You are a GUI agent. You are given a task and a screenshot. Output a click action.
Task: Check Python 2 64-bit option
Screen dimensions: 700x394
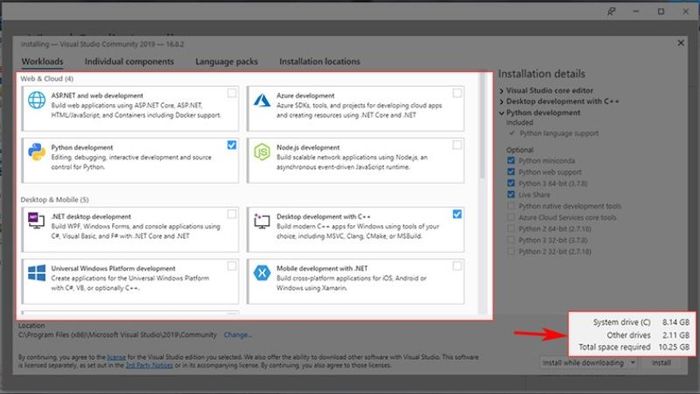(511, 228)
